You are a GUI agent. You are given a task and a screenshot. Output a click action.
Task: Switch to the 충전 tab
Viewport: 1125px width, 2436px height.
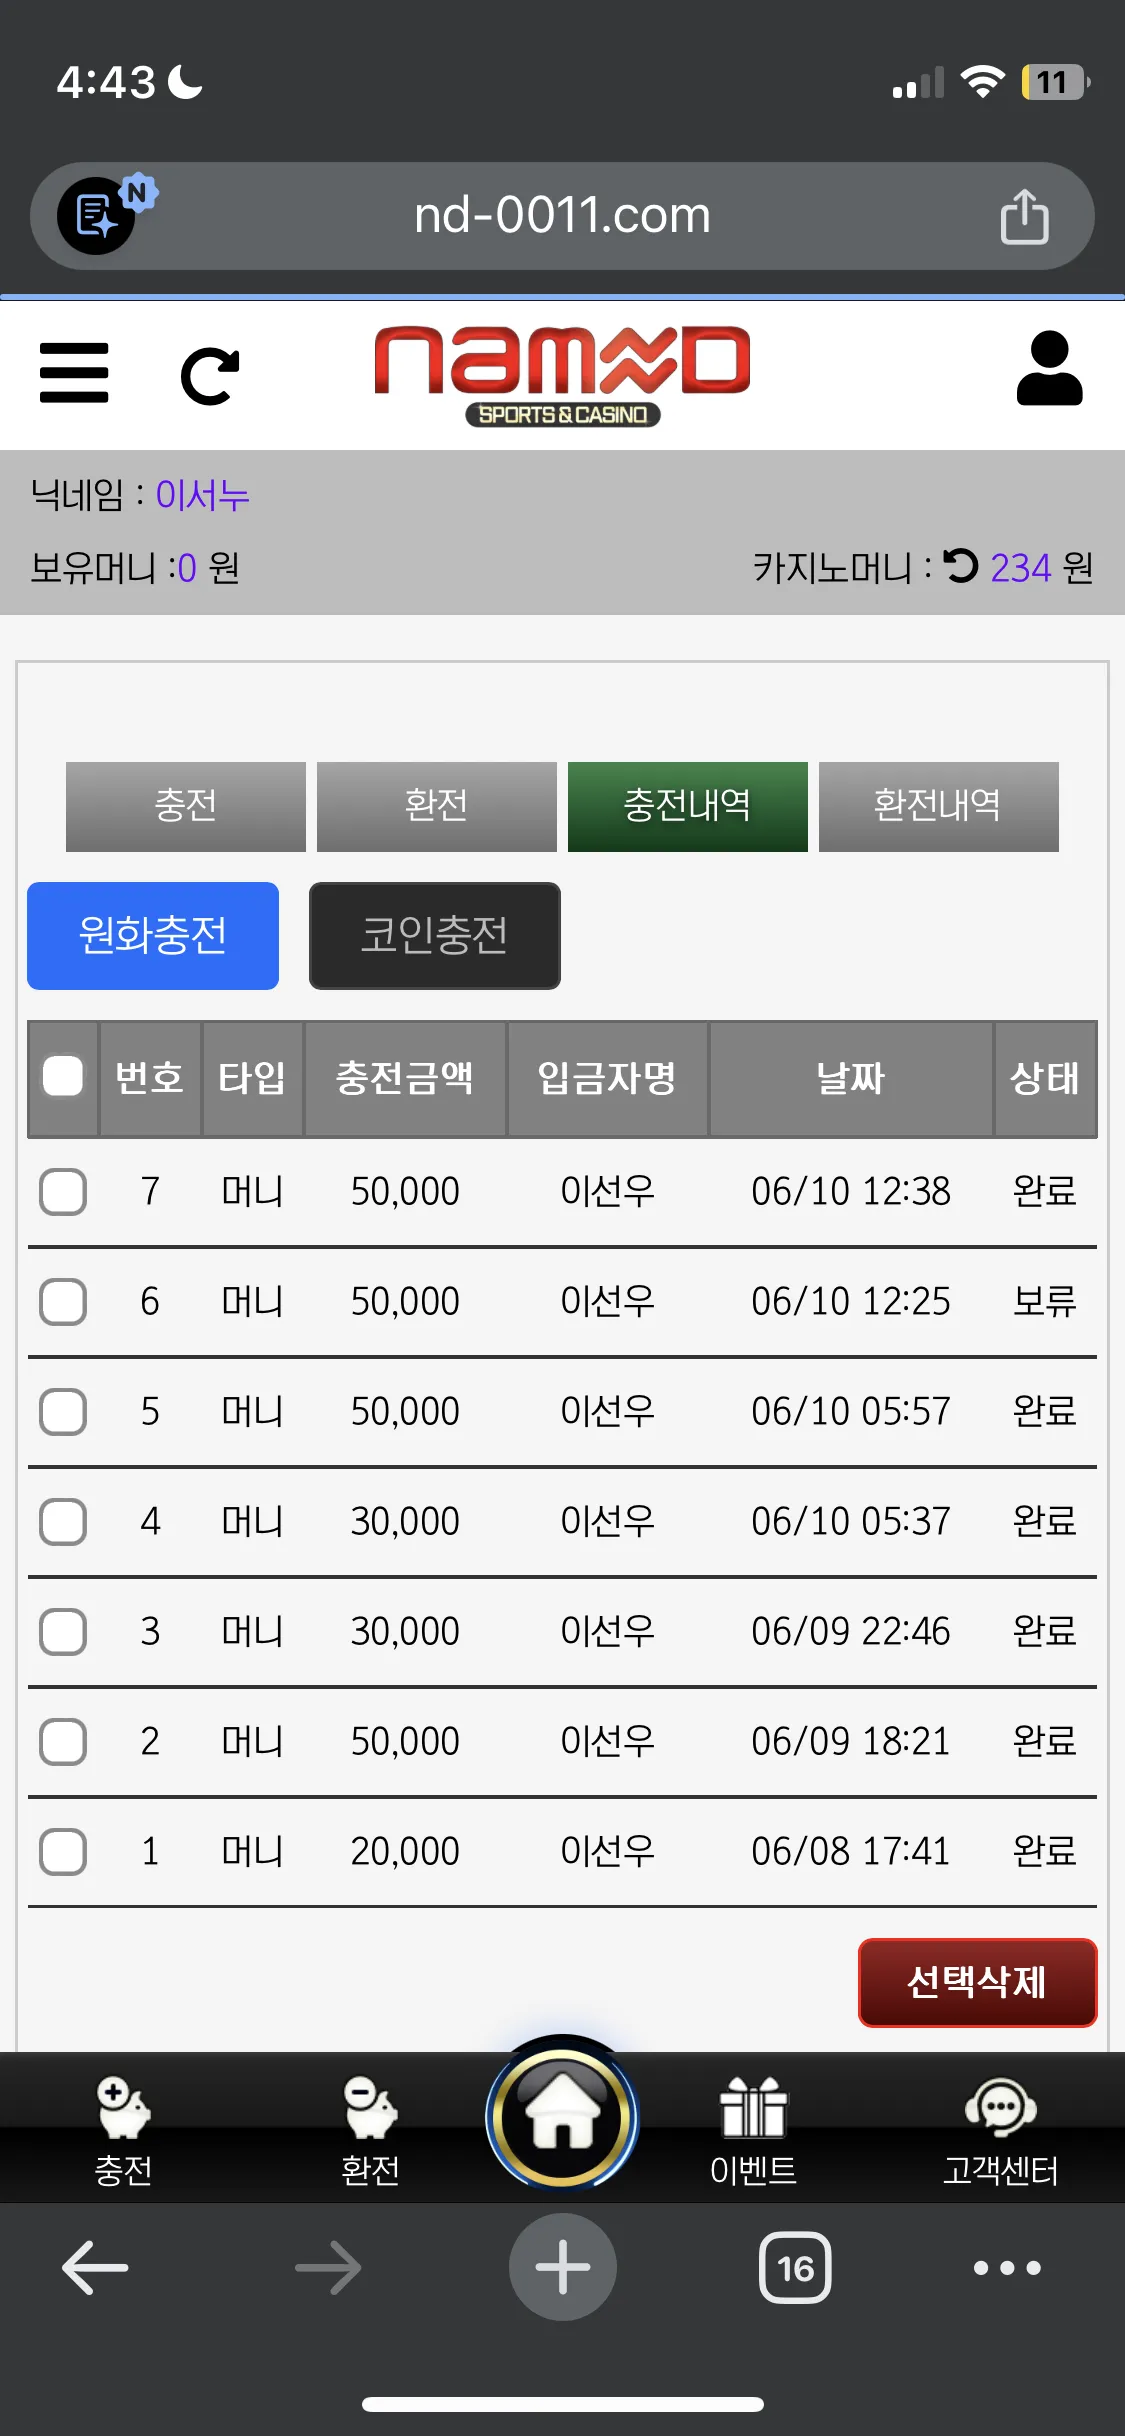tap(186, 806)
